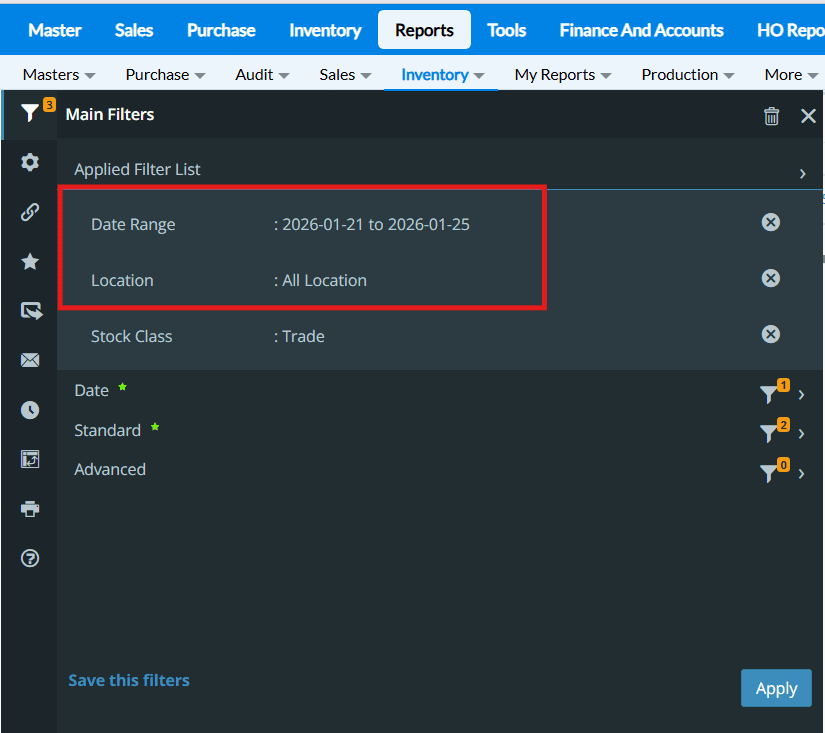Expand the Date filter section chevron
Screen dimensions: 825x733
coord(801,395)
